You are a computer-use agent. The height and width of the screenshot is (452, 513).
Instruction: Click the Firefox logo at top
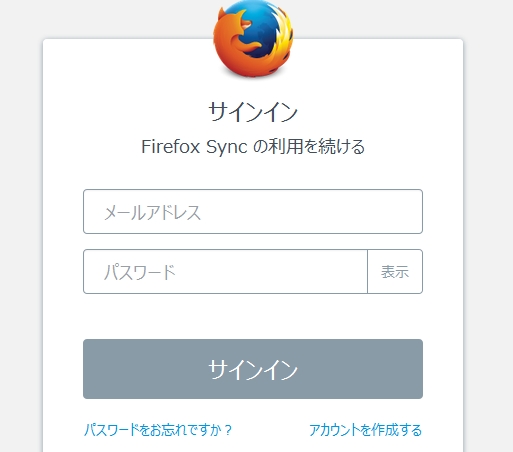(253, 39)
